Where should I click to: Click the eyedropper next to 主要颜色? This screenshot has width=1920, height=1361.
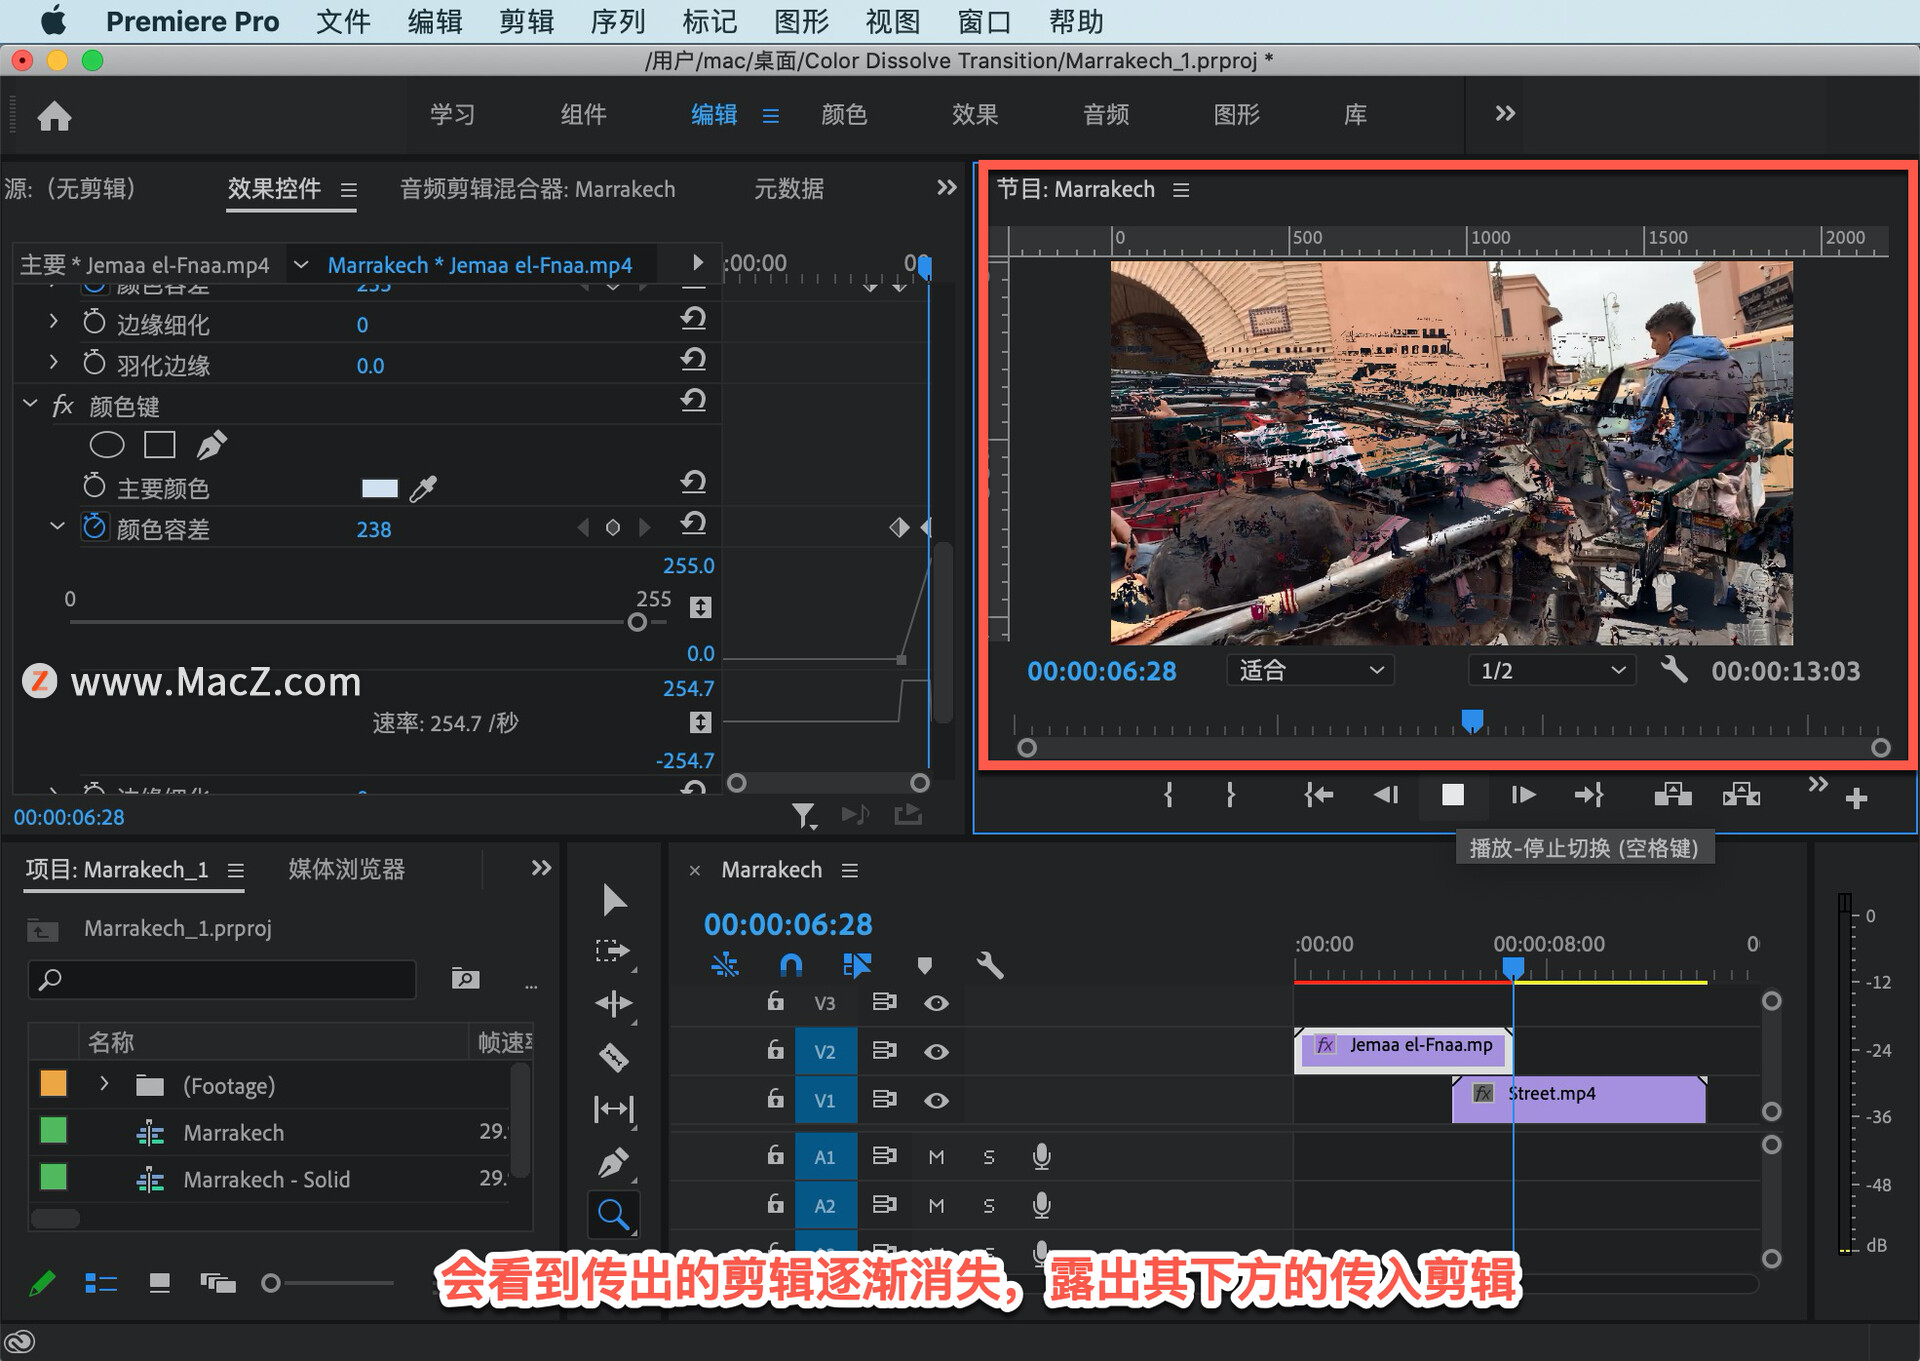pos(423,488)
